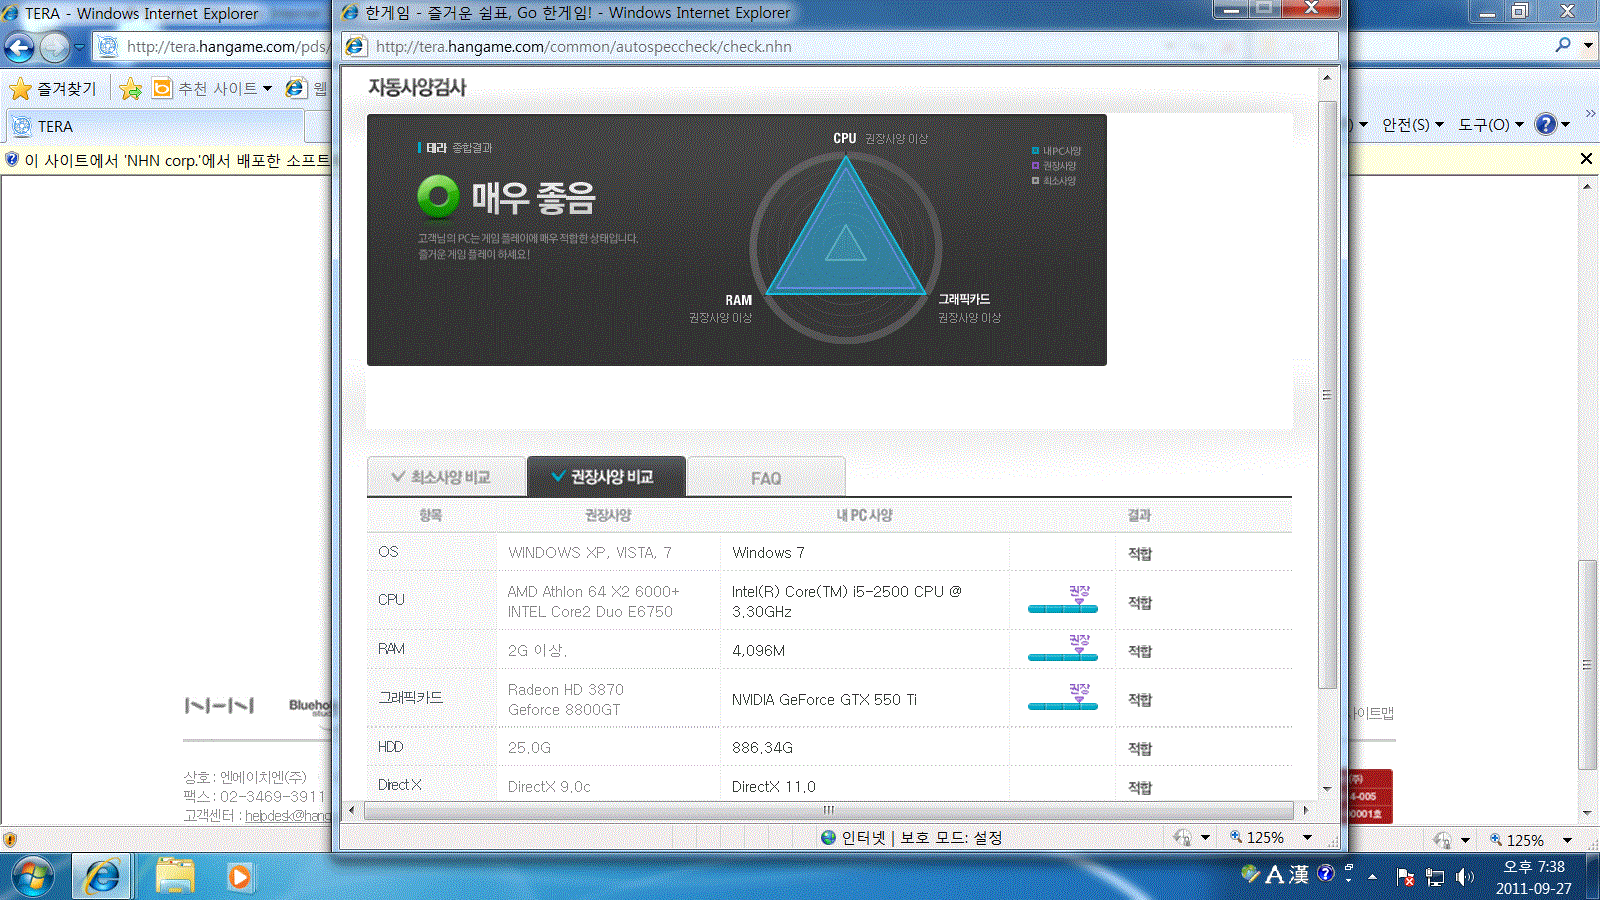Open Windows Explorer folder in taskbar
Screen dimensions: 1600x900
(175, 877)
